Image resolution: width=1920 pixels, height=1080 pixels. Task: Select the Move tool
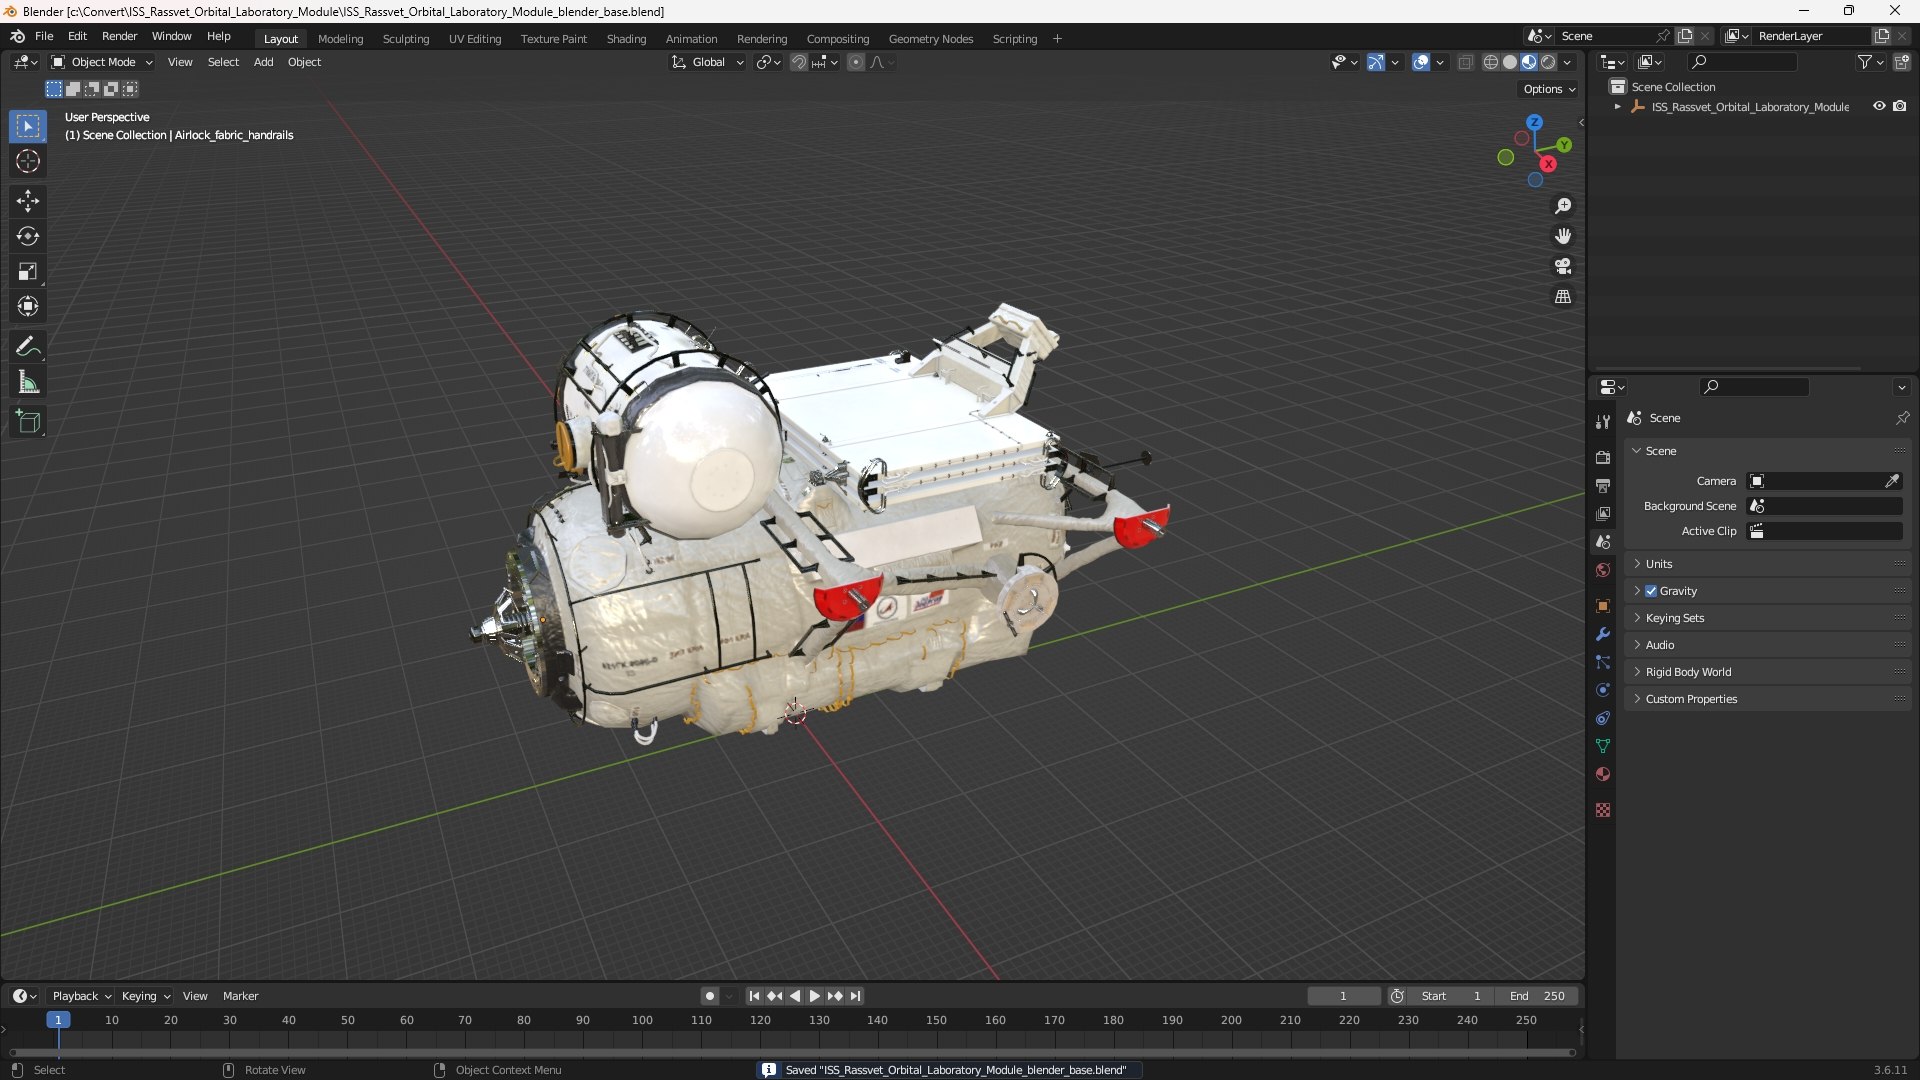pos(28,201)
